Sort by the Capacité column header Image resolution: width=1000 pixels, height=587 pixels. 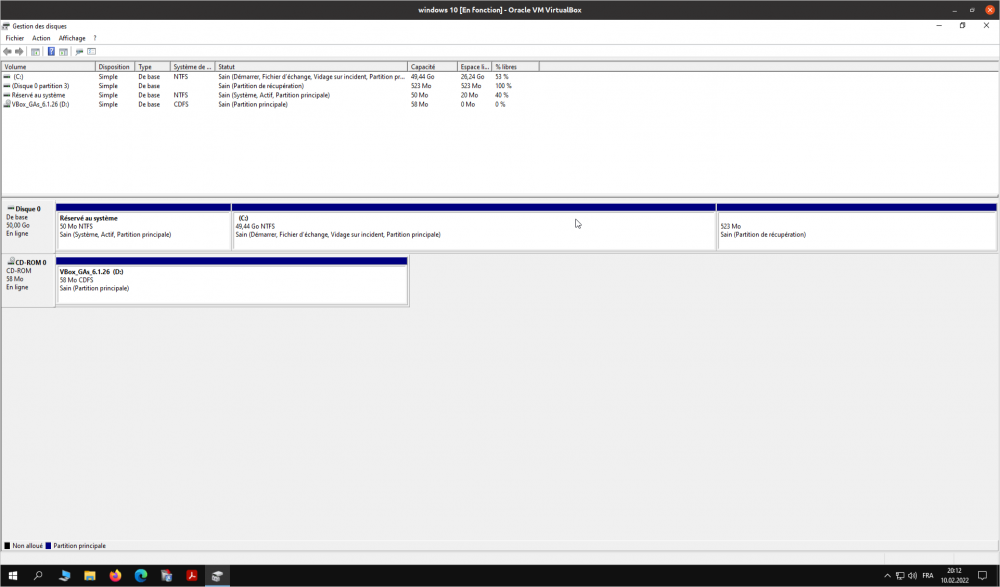pos(432,67)
